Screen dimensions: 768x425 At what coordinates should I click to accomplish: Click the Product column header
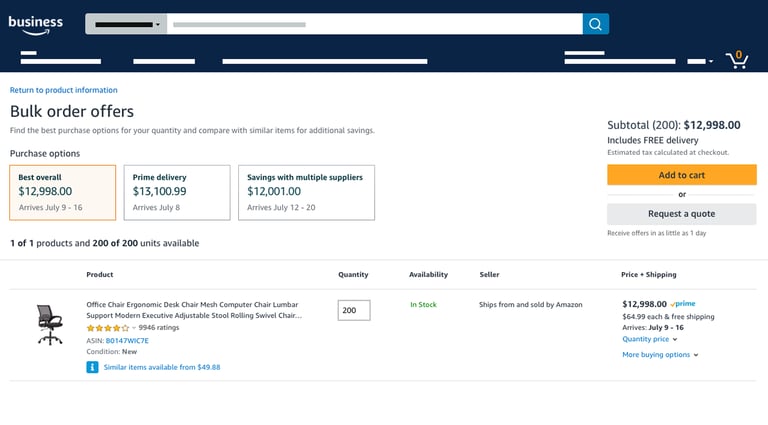point(100,275)
